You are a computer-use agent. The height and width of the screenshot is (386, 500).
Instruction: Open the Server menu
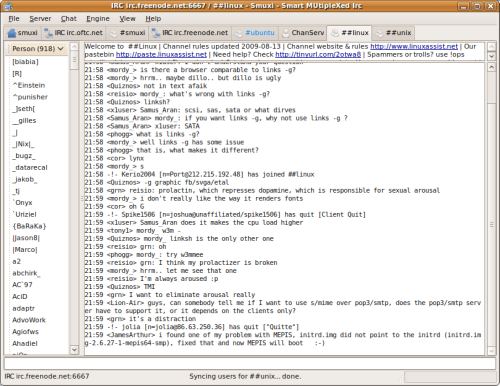pos(40,19)
